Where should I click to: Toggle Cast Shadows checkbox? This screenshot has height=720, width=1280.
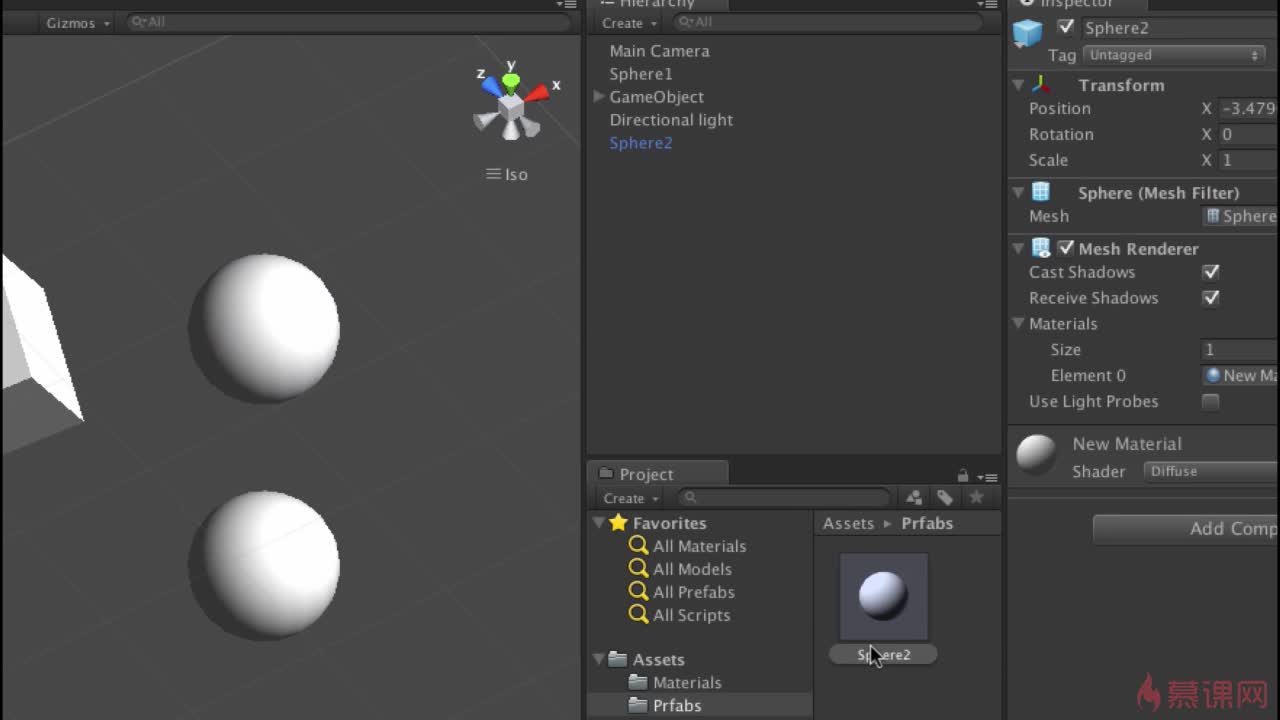tap(1211, 272)
